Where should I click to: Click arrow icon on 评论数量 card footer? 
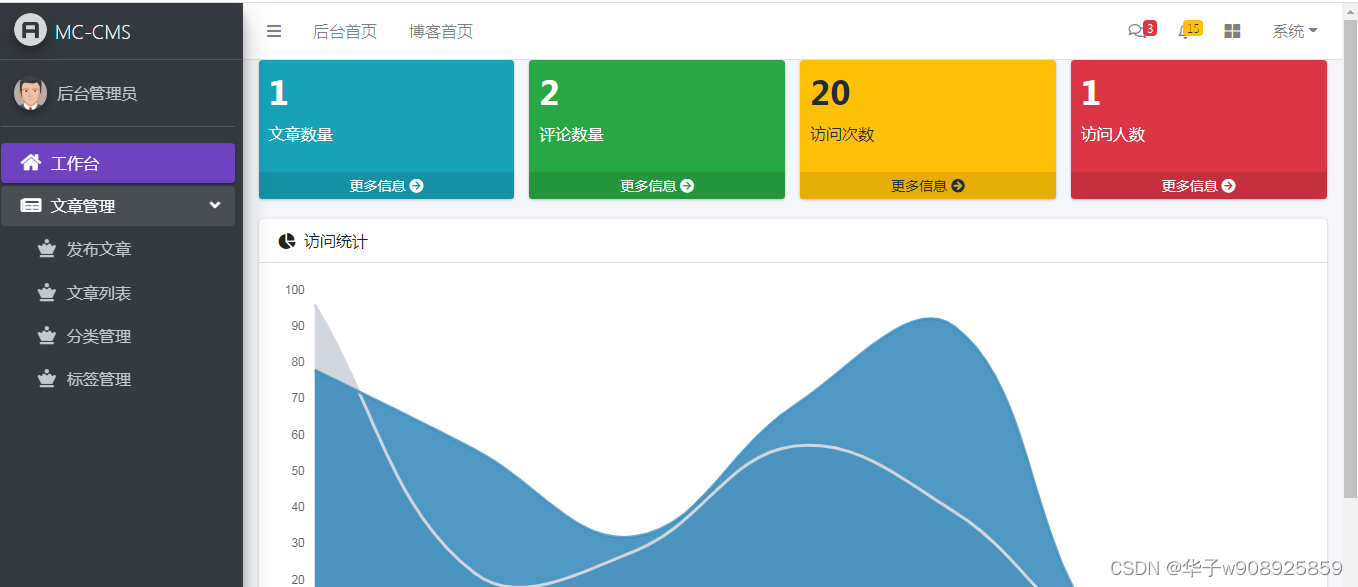point(687,186)
